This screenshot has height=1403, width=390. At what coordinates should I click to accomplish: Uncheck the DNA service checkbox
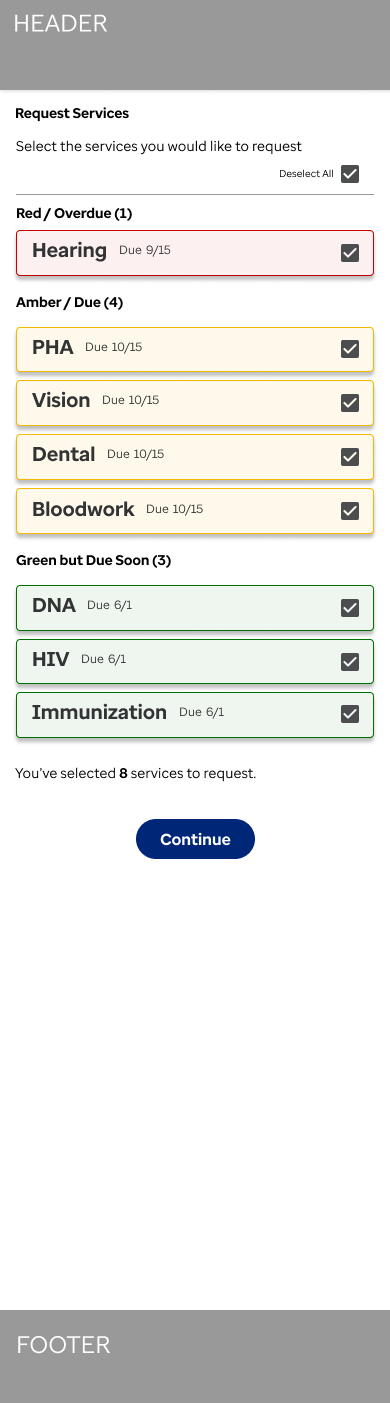pyautogui.click(x=350, y=608)
